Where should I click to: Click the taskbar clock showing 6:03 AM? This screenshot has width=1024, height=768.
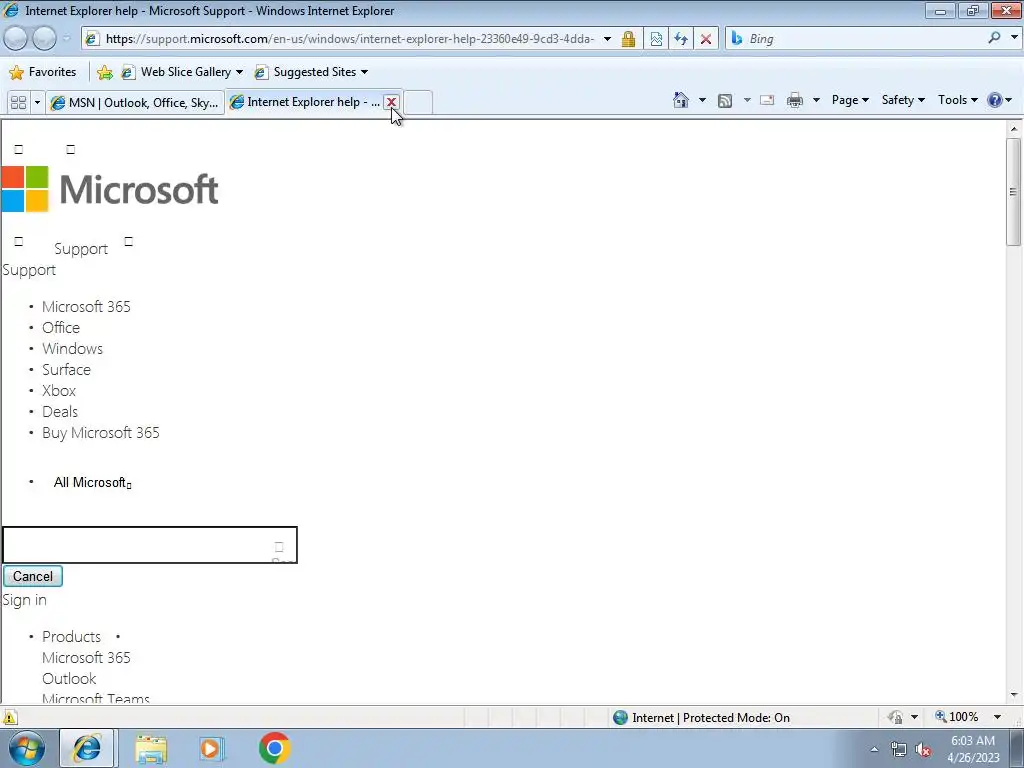tap(973, 749)
